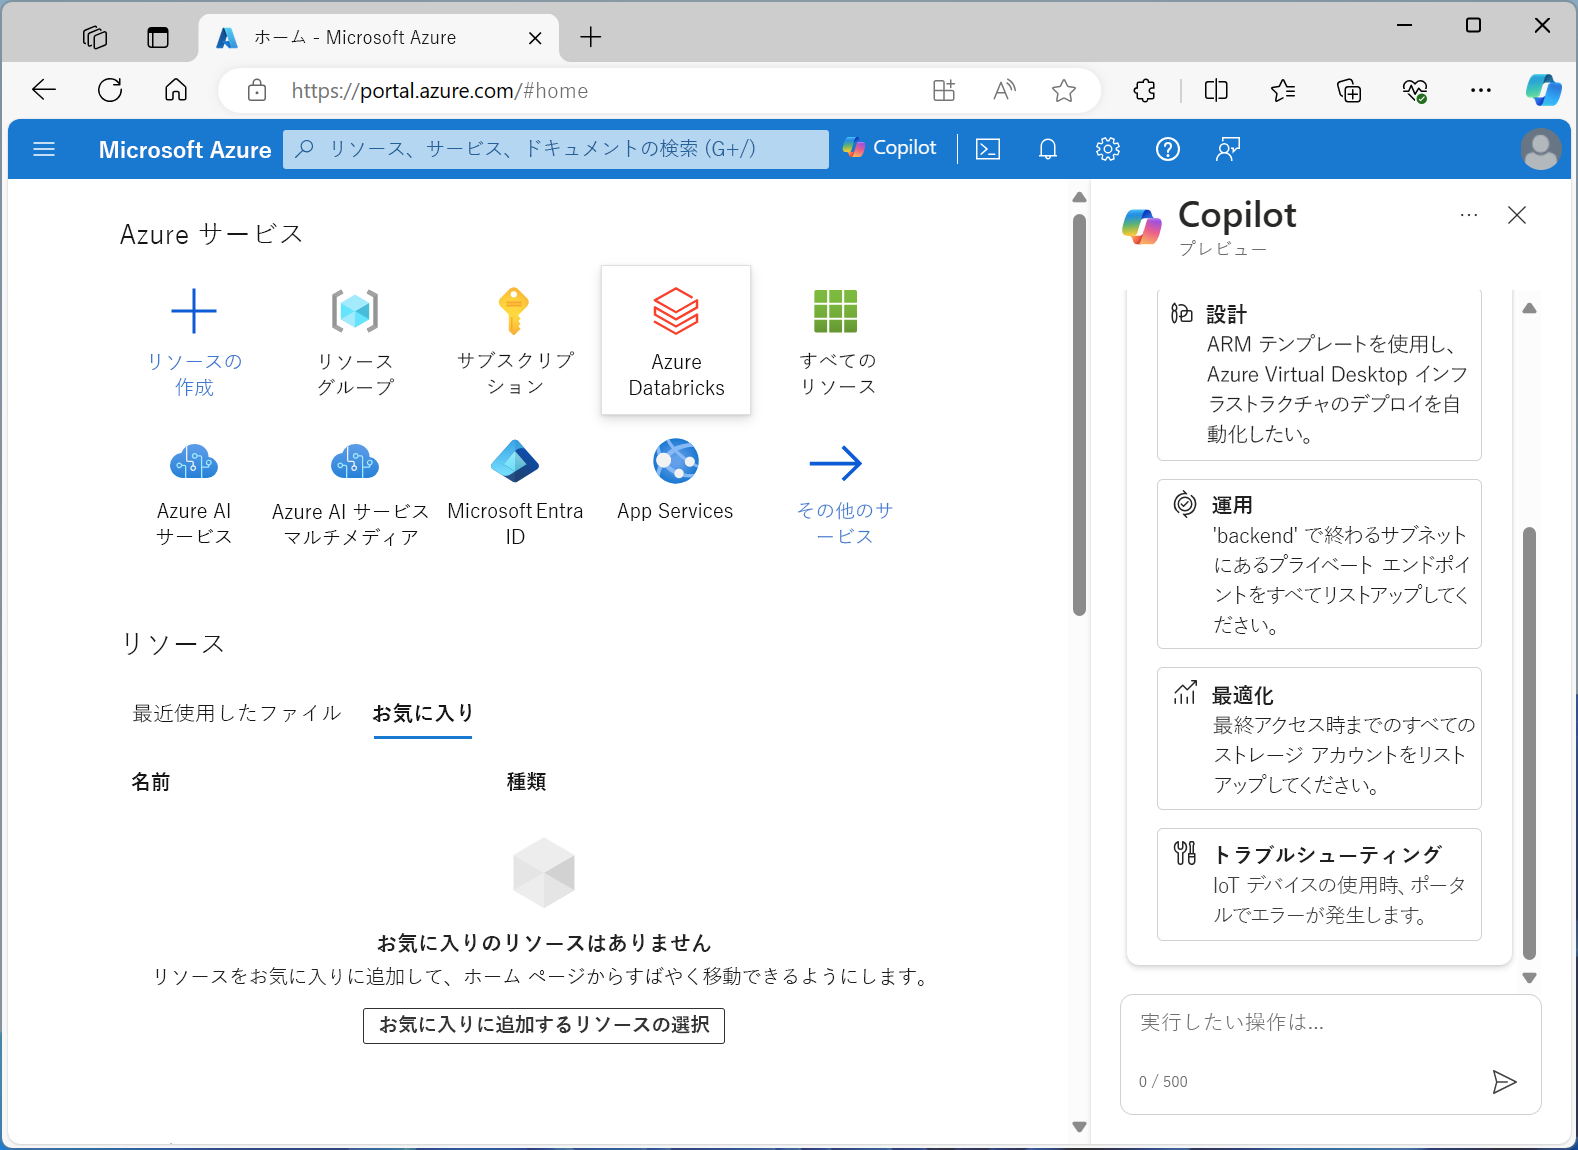Select the ホーム - Microsoft Azure browser tab

[x=380, y=38]
